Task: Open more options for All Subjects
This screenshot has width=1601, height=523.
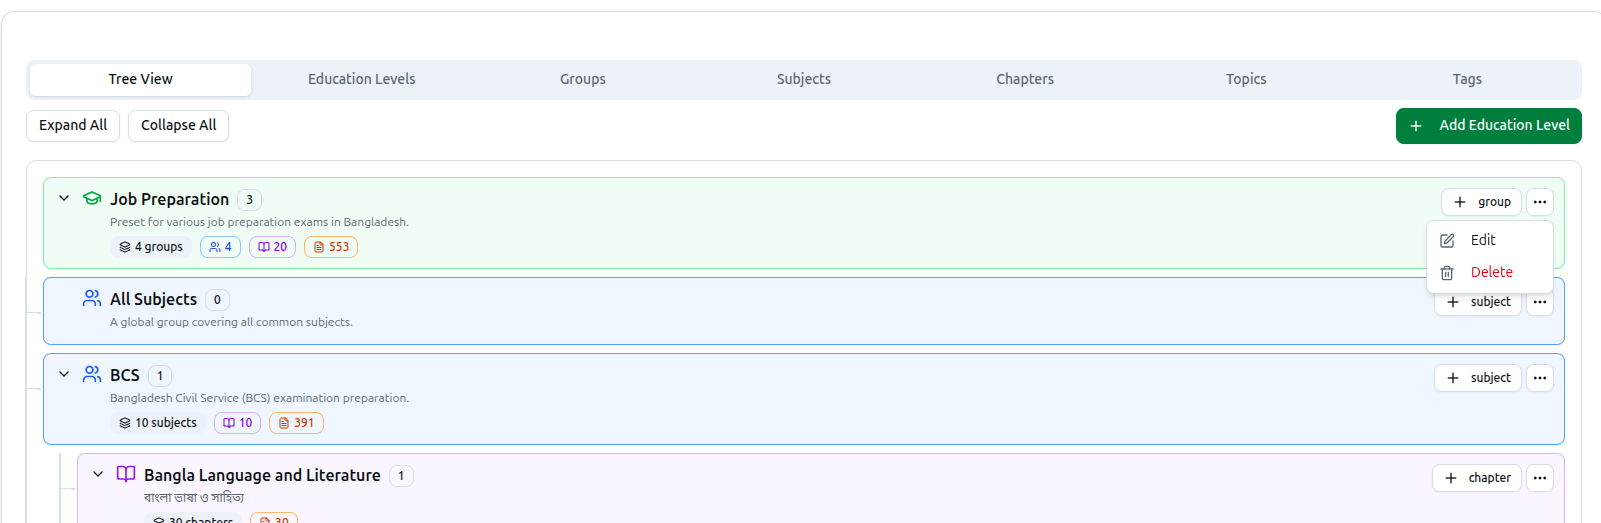Action: (1540, 302)
